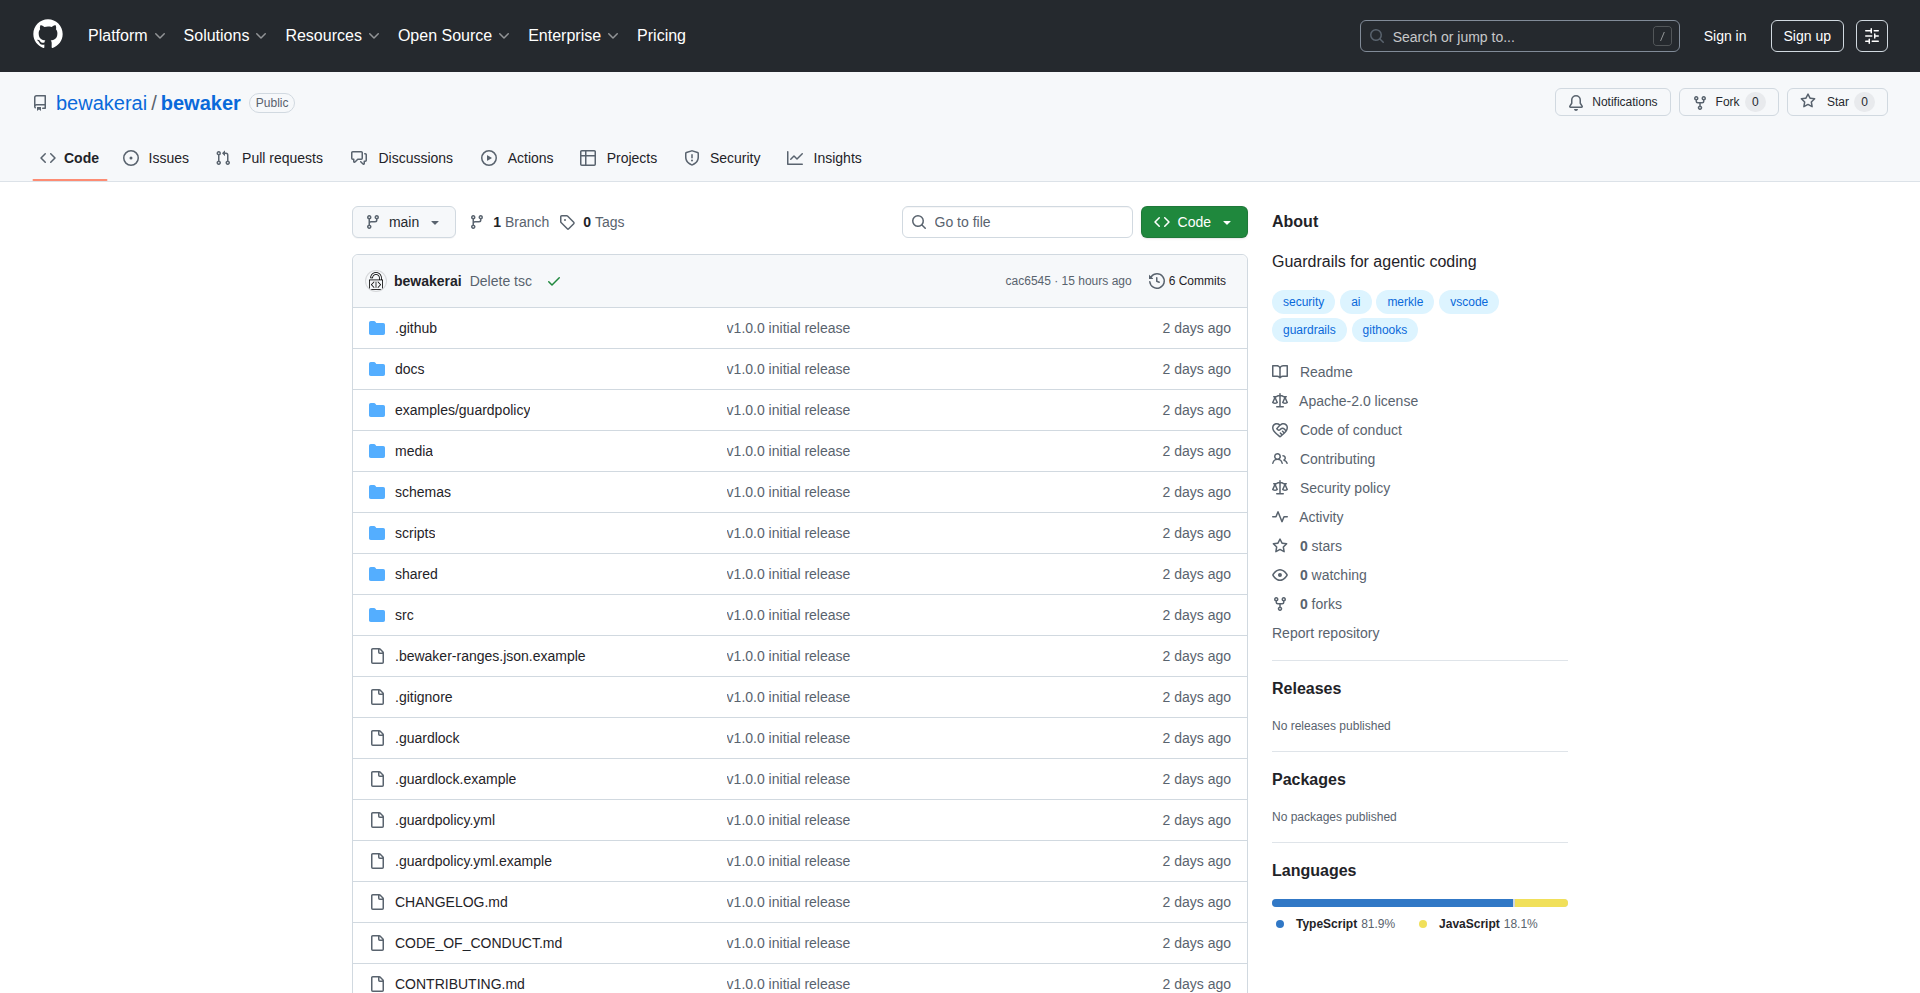The width and height of the screenshot is (1920, 993).
Task: Open the green Code dropdown
Action: [1193, 222]
